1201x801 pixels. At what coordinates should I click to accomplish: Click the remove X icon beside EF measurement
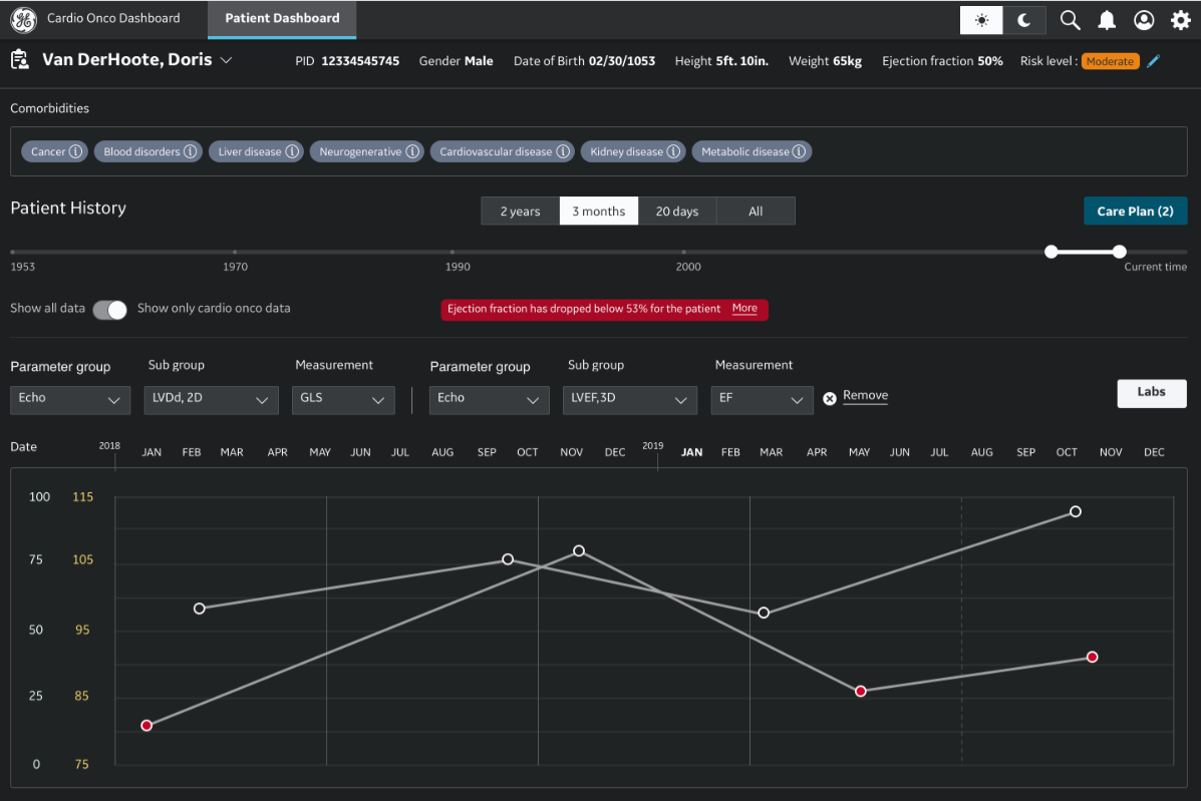pos(829,398)
